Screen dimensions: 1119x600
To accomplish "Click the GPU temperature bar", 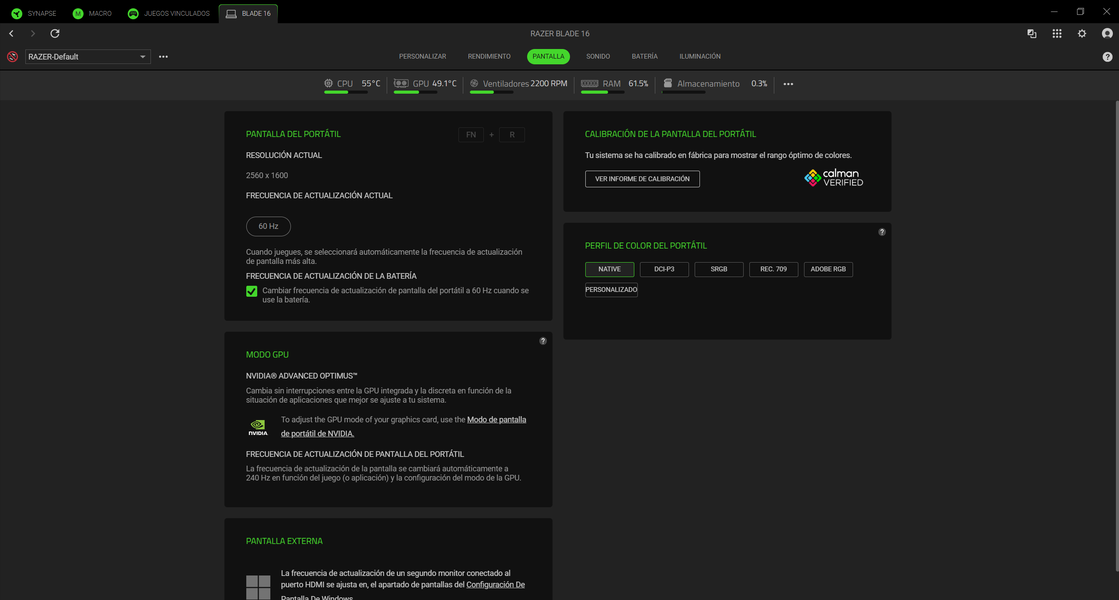I will point(415,92).
